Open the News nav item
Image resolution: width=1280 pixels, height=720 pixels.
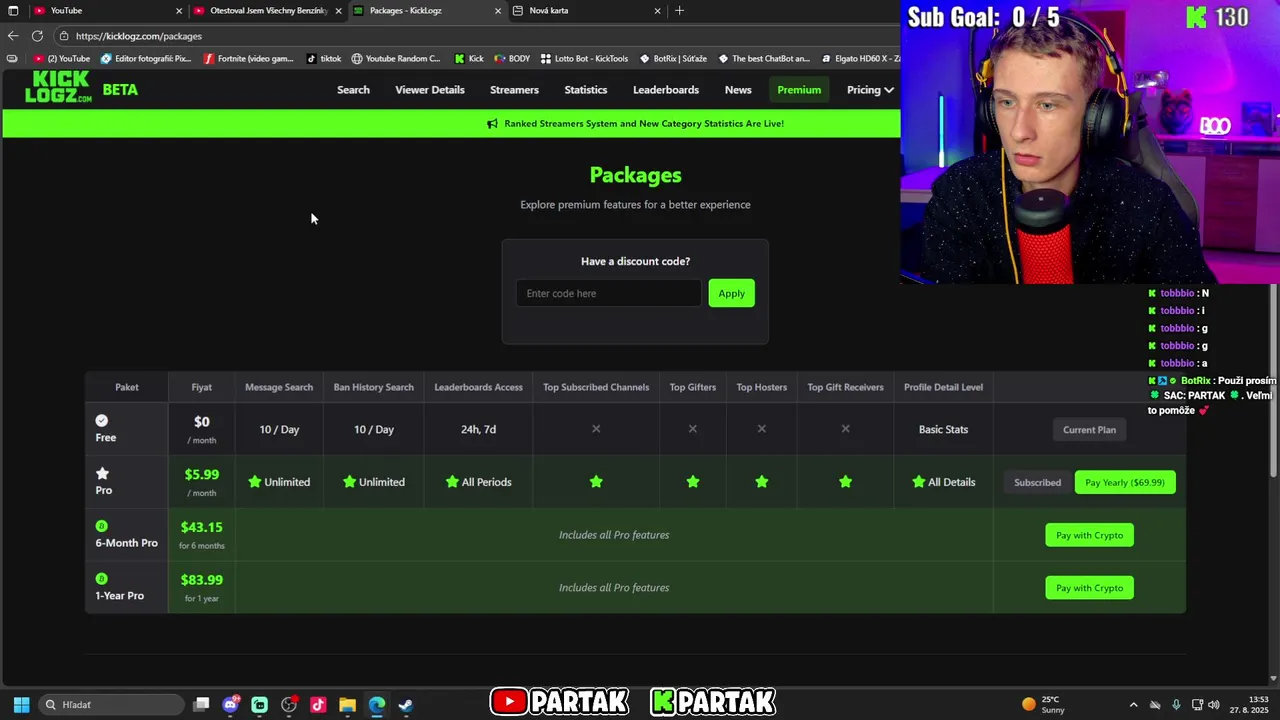tap(738, 90)
